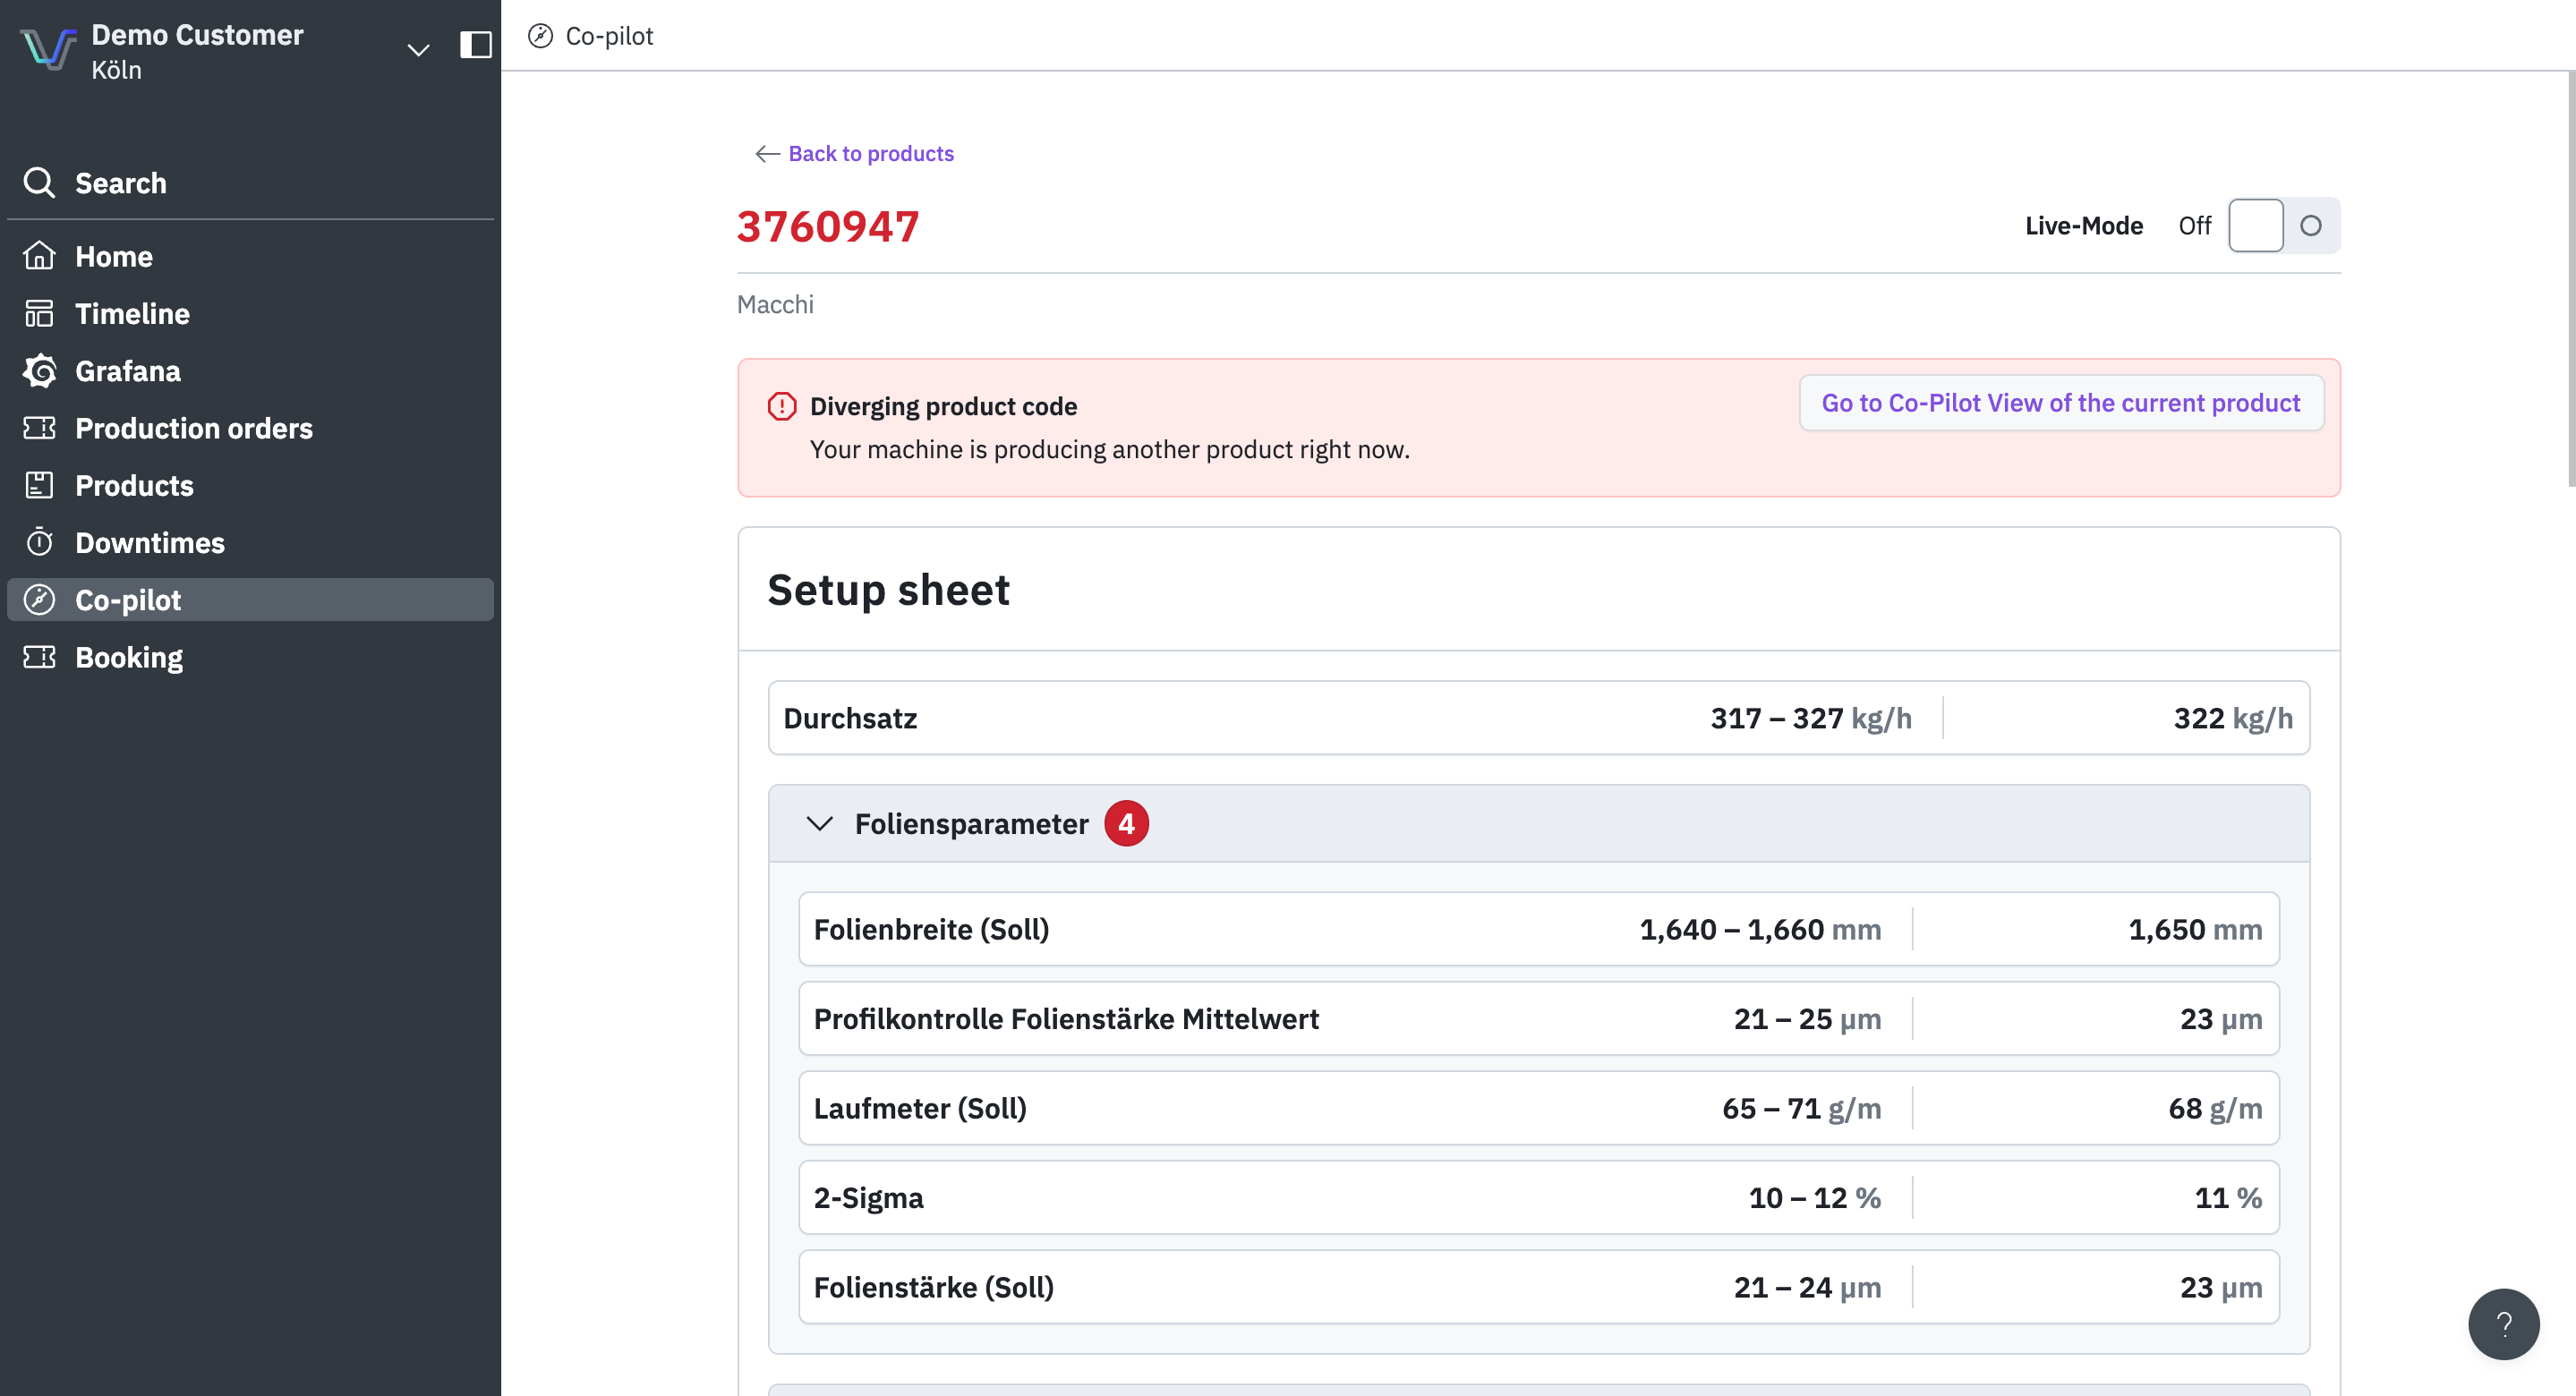The width and height of the screenshot is (2576, 1396).
Task: Click the 322 kg/h value
Action: click(x=2233, y=718)
